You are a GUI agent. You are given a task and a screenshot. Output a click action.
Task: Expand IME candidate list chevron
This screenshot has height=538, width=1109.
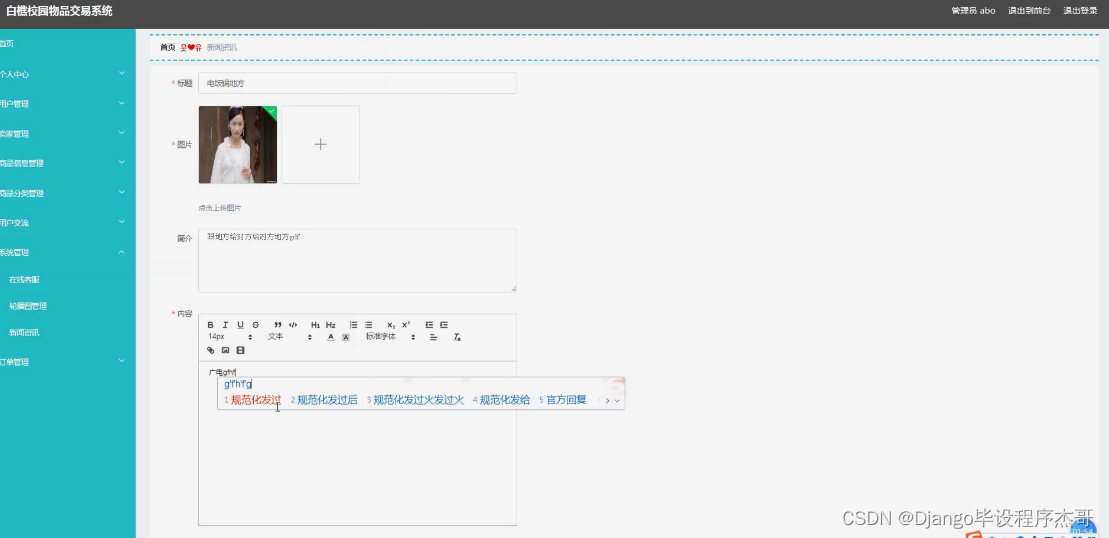[x=617, y=400]
